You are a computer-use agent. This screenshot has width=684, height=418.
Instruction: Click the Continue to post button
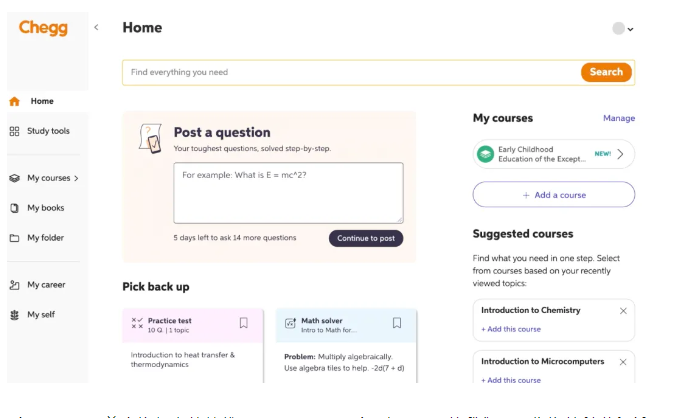pos(366,238)
